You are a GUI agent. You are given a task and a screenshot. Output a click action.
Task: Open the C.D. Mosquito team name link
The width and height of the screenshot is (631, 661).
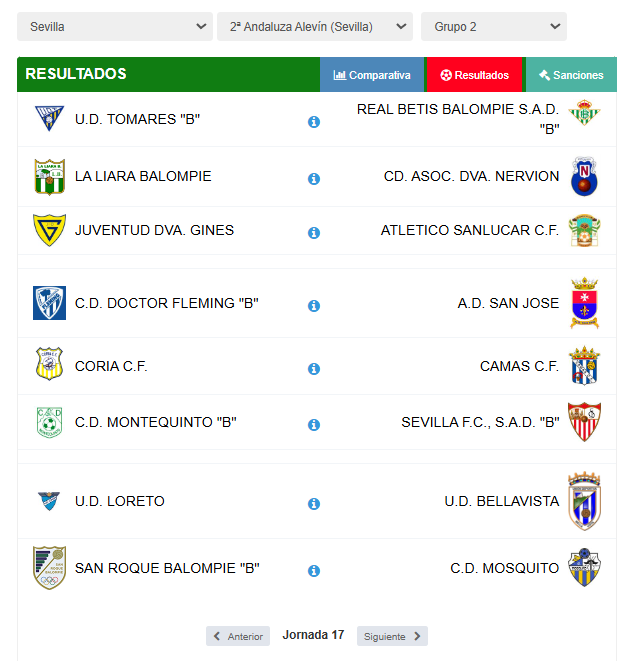pos(505,568)
